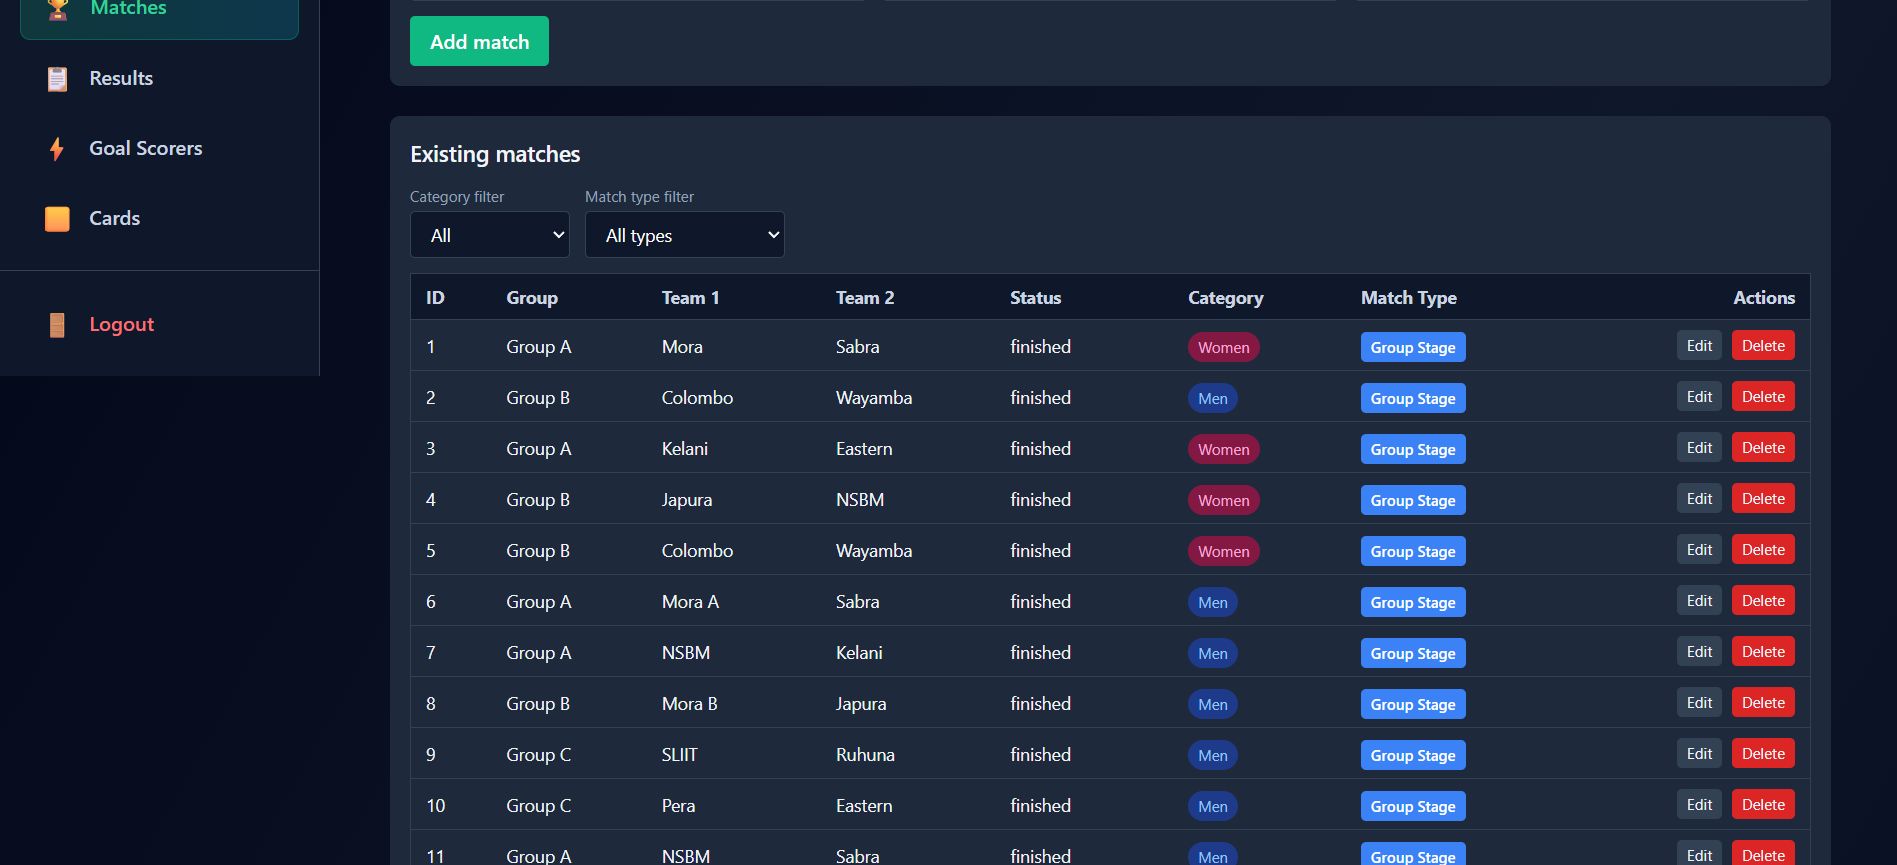Screen dimensions: 1897x865
Task: Edit match 1 Mora vs Sabra
Action: point(1699,346)
